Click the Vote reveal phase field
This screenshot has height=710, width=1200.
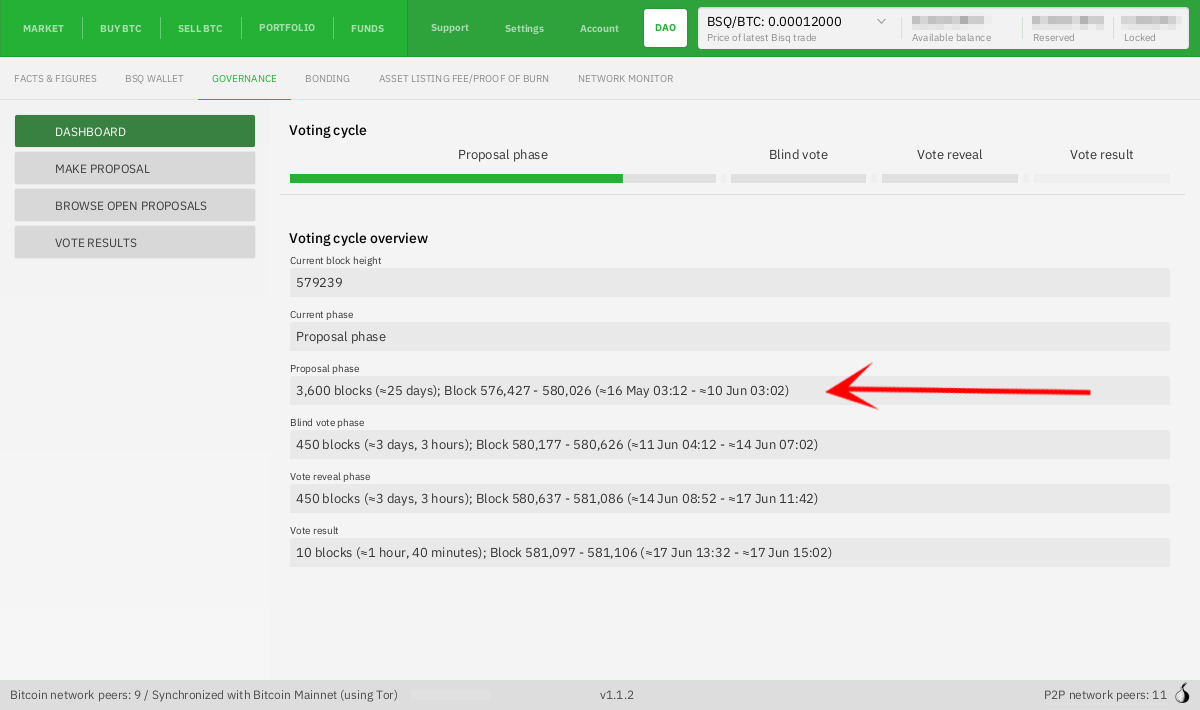click(x=730, y=499)
